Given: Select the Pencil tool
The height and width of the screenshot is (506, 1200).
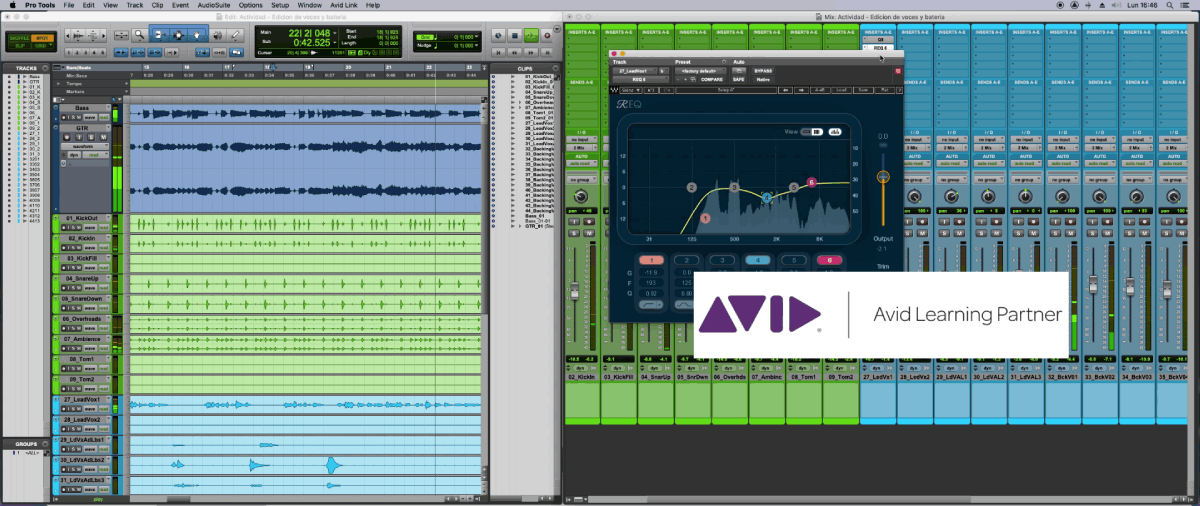Looking at the screenshot, I should (235, 35).
